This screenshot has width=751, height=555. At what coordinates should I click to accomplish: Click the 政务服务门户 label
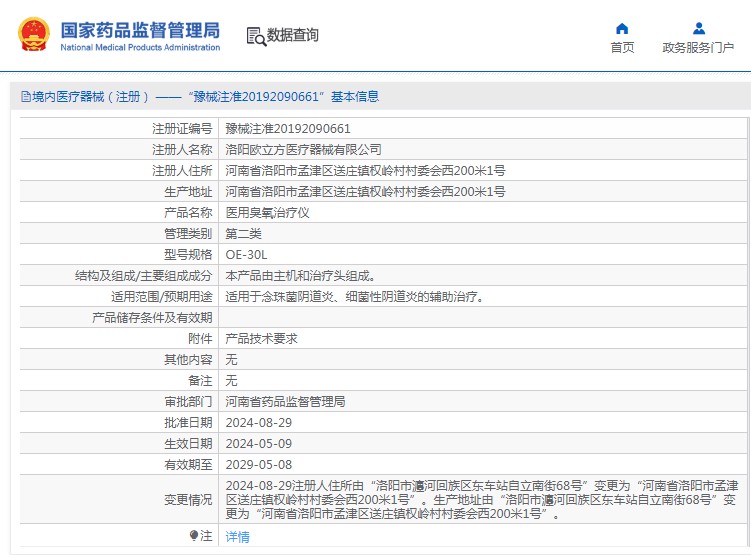(x=698, y=47)
